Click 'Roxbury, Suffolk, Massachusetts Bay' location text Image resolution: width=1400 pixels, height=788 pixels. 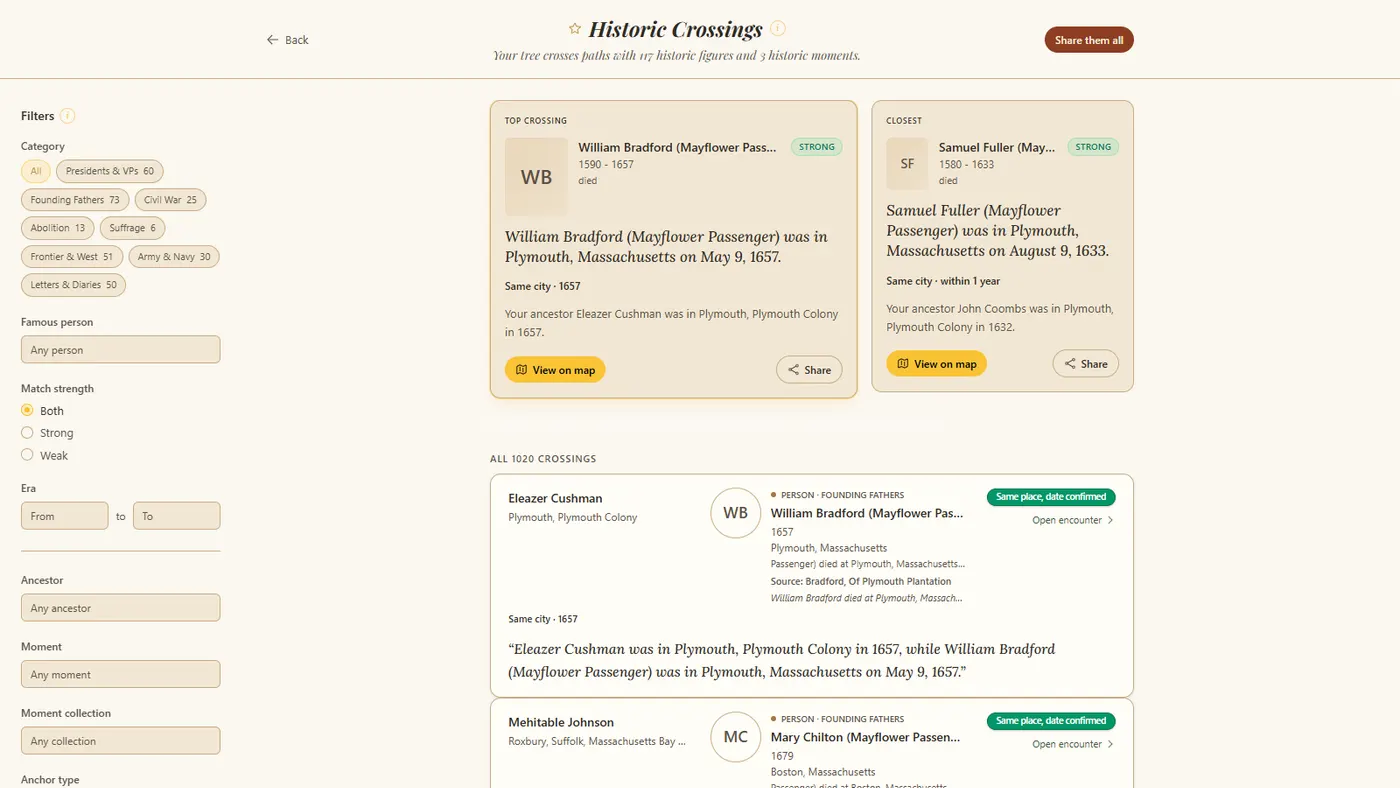(x=597, y=742)
